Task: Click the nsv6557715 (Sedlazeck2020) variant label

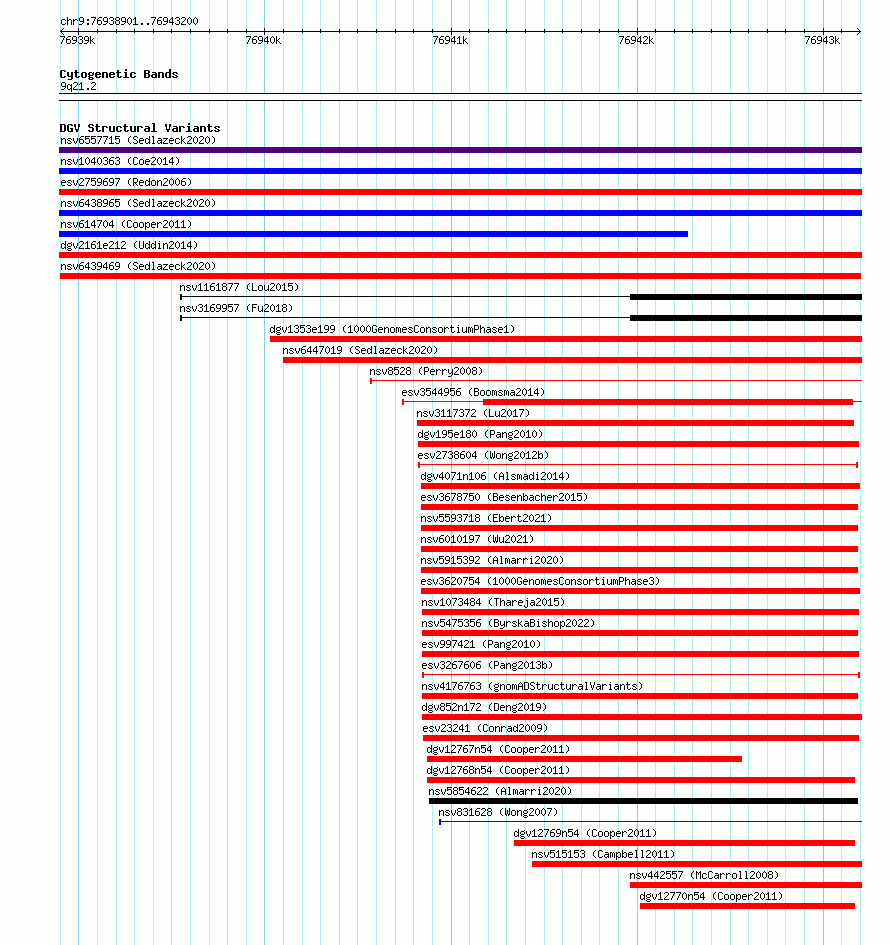Action: pos(138,140)
